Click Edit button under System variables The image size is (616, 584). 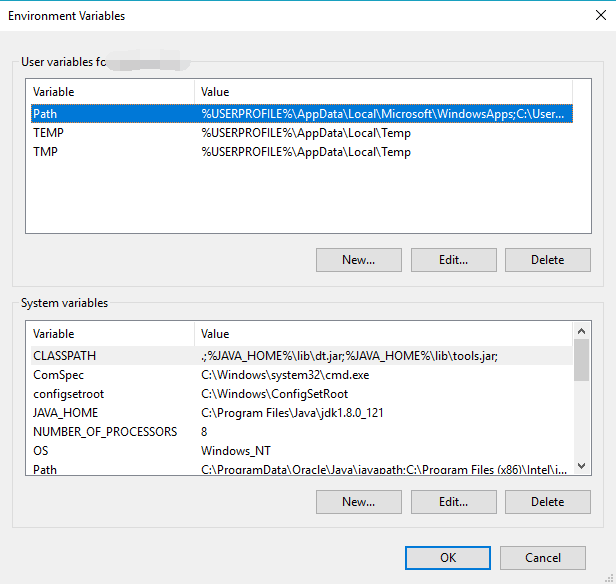point(453,501)
